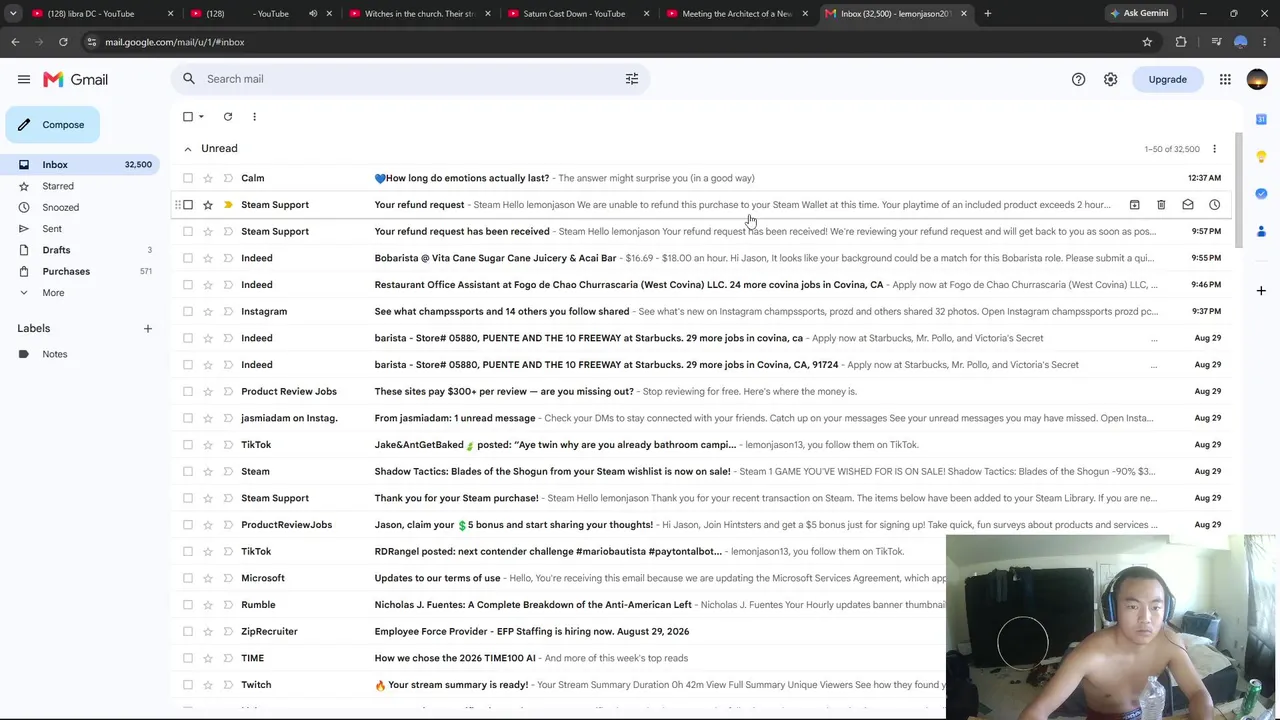Open the search options filter icon
The height and width of the screenshot is (720, 1280).
coord(632,79)
